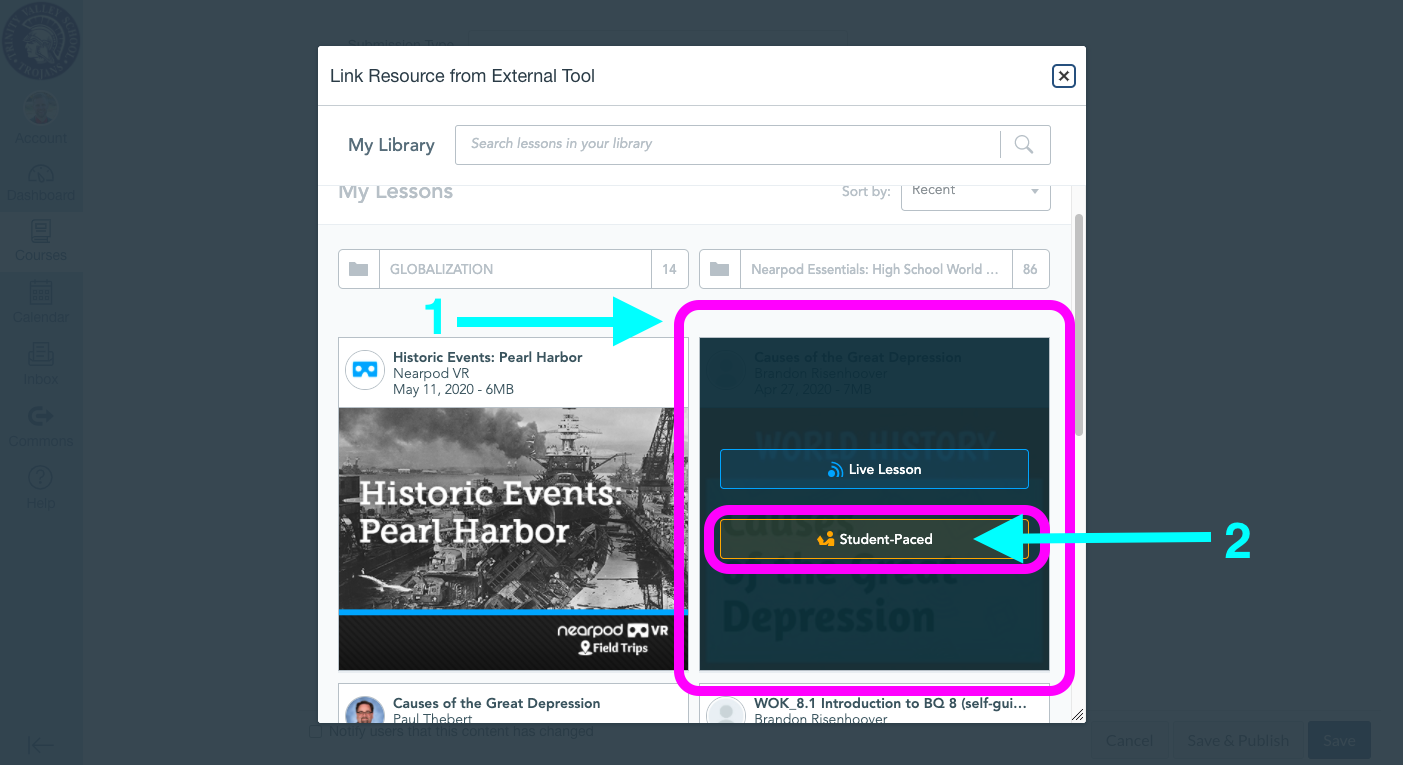This screenshot has width=1403, height=765.
Task: Check the Inbox using its sidebar icon
Action: tap(41, 356)
